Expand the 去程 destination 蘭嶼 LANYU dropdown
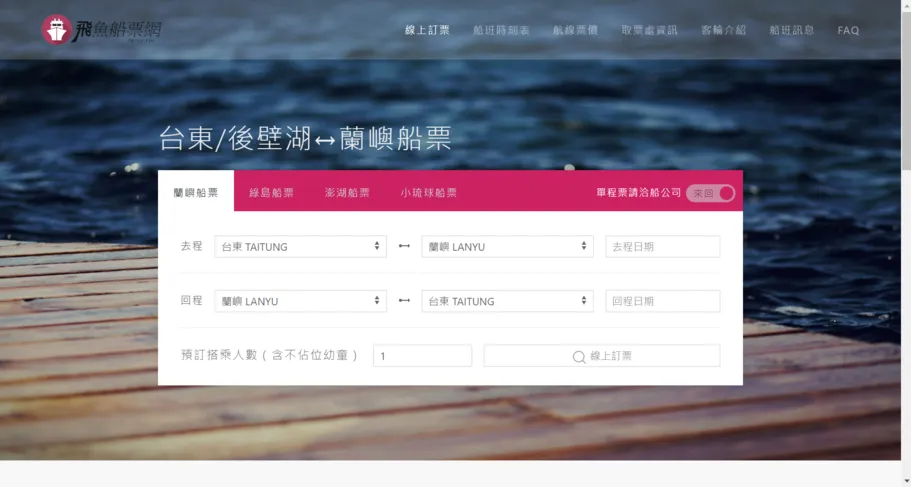This screenshot has height=487, width=911. [507, 247]
